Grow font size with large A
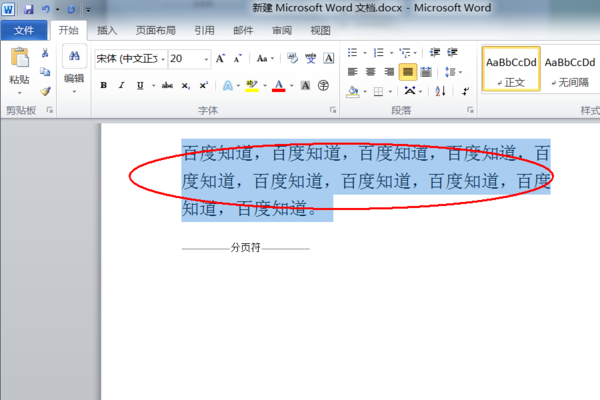The width and height of the screenshot is (600, 400). [220, 59]
